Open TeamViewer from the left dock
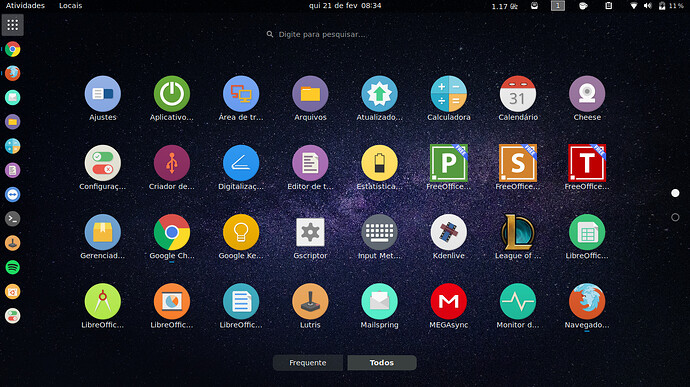The image size is (690, 387). click(x=12, y=195)
